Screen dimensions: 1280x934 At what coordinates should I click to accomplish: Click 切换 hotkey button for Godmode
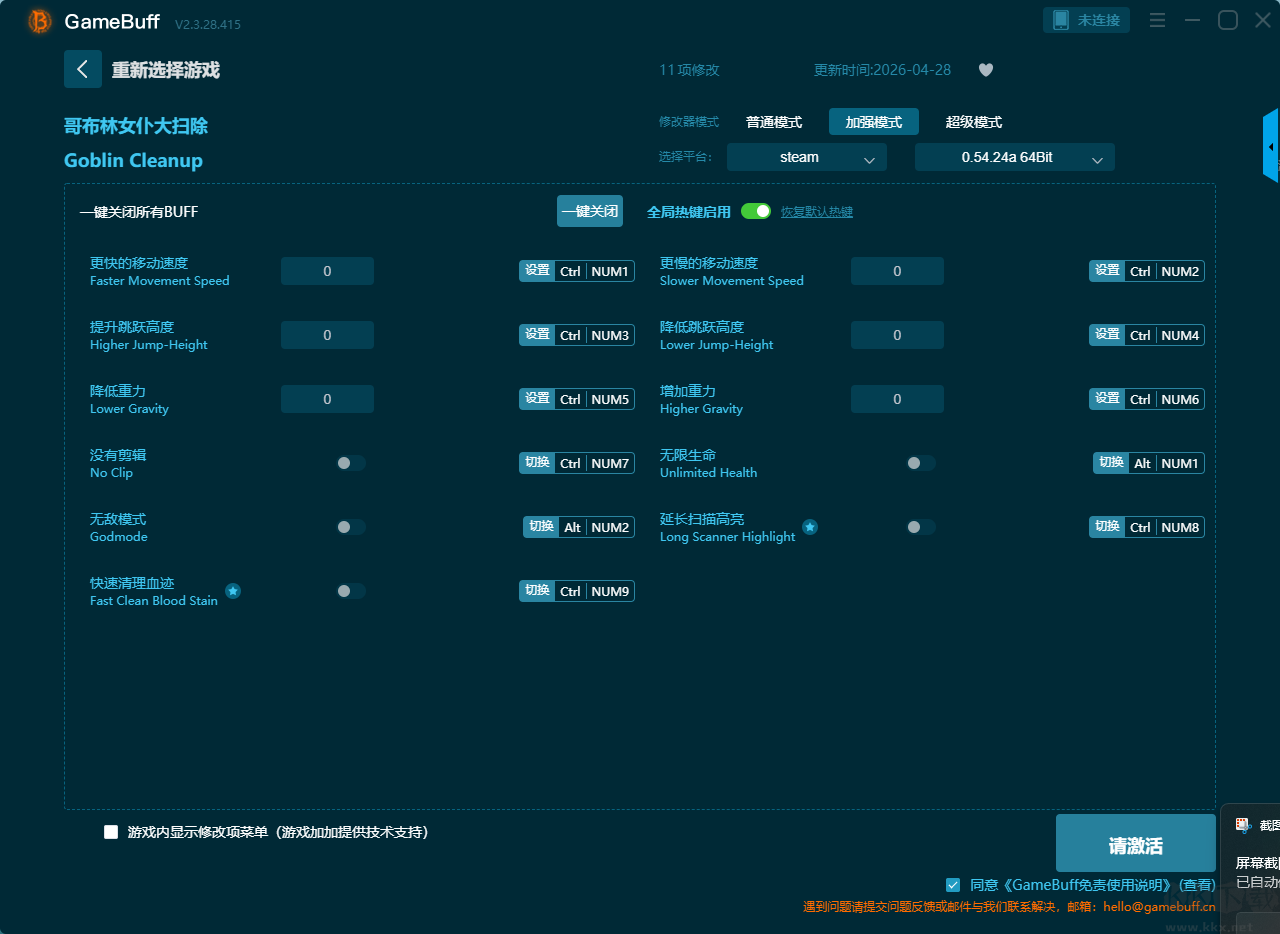(x=541, y=527)
